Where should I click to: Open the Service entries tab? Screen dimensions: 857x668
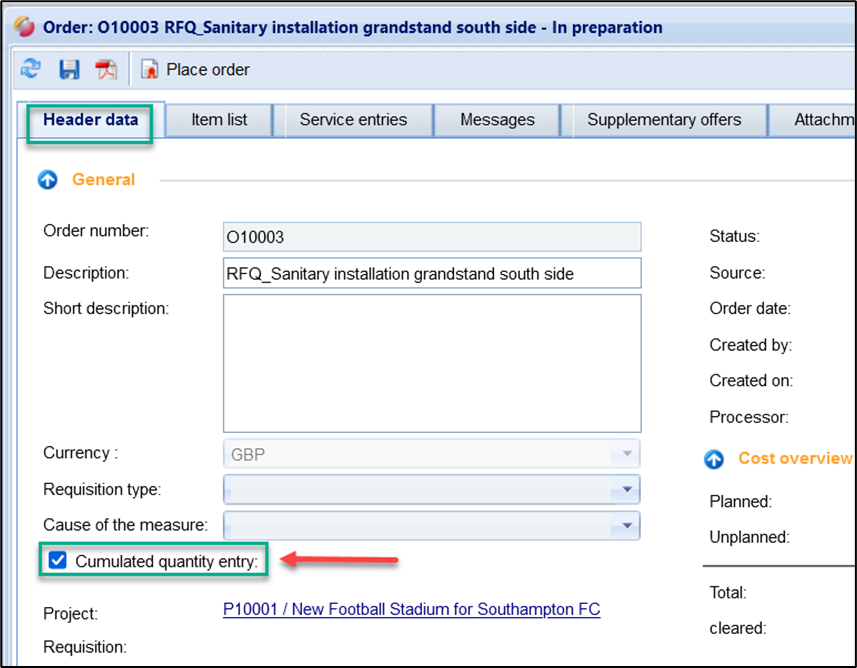(x=353, y=120)
